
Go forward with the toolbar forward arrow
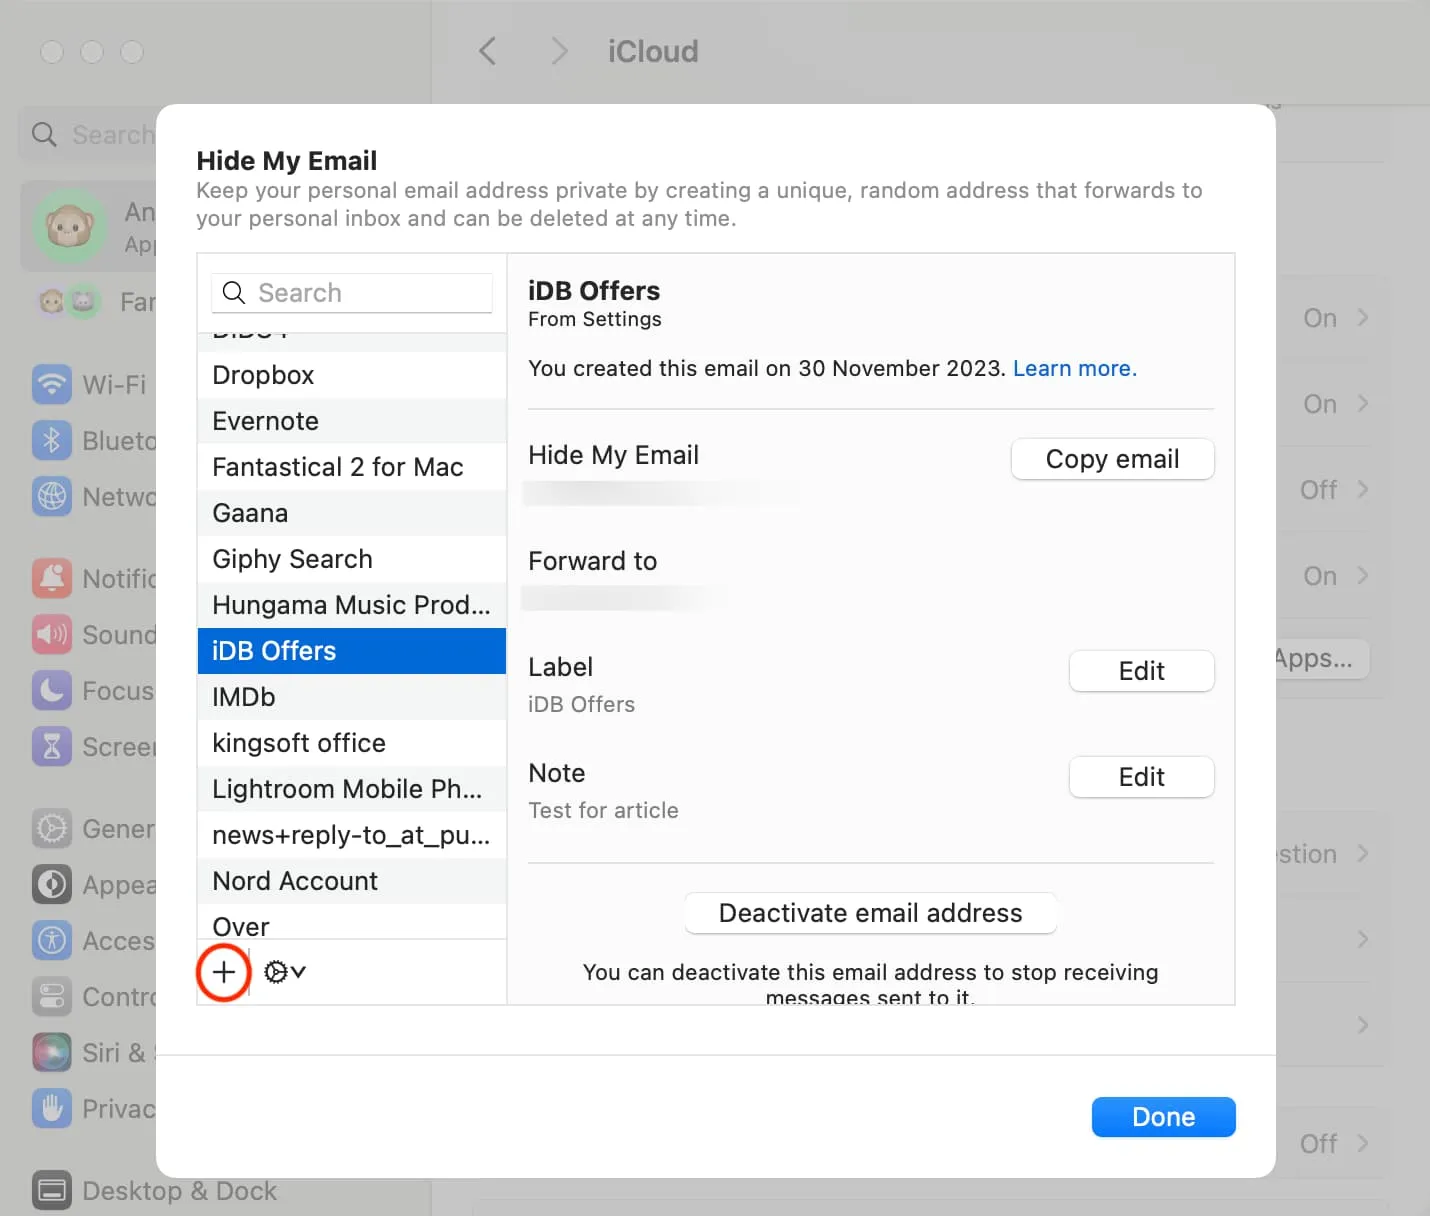[559, 51]
